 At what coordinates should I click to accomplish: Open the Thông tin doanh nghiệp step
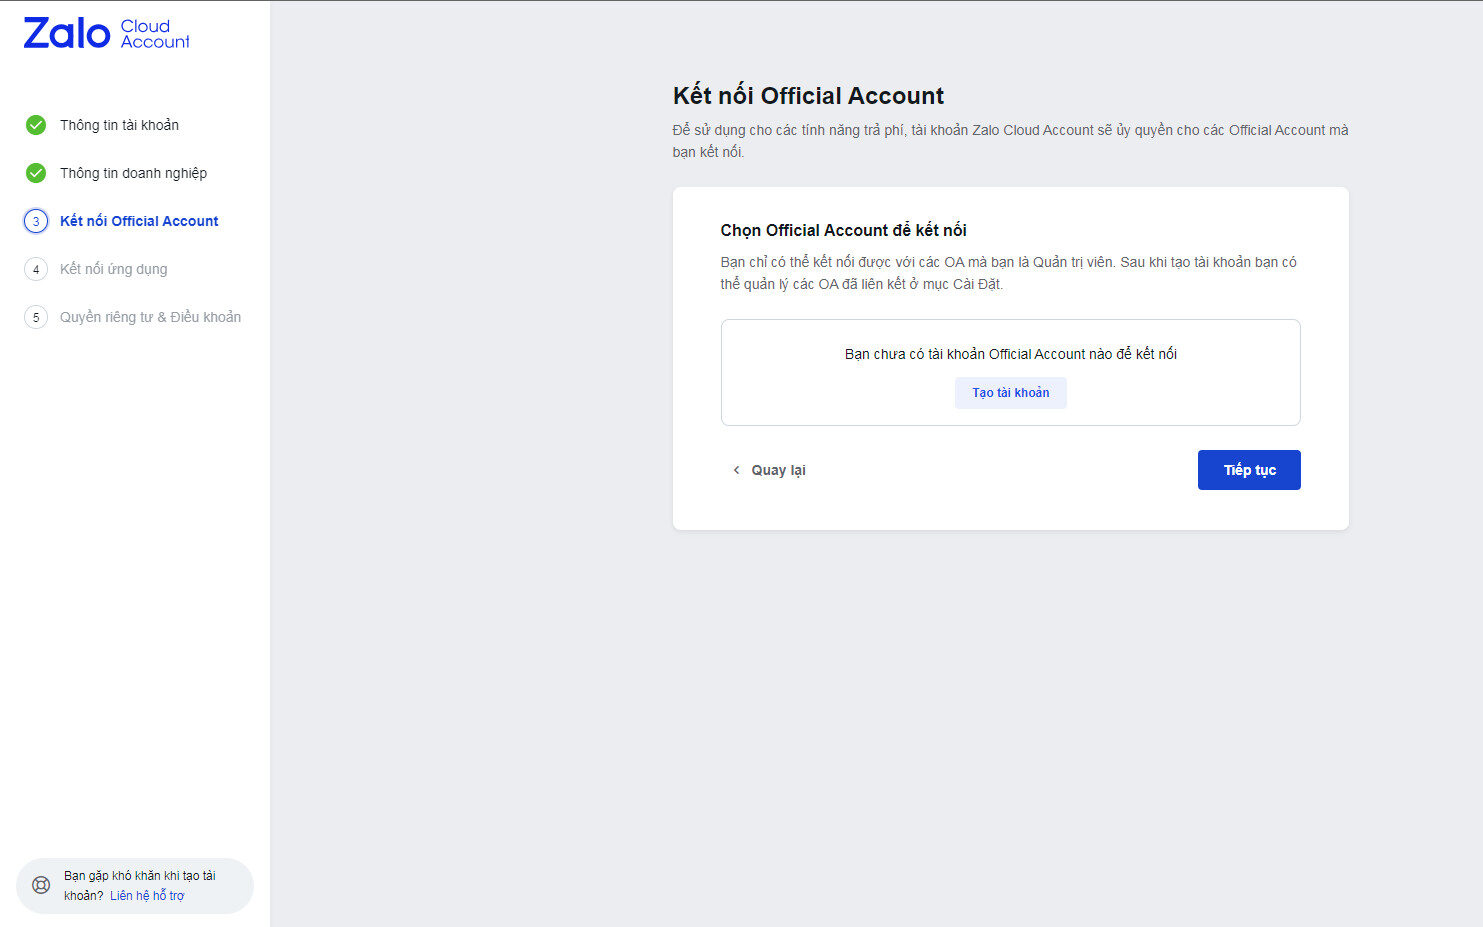[x=133, y=173]
